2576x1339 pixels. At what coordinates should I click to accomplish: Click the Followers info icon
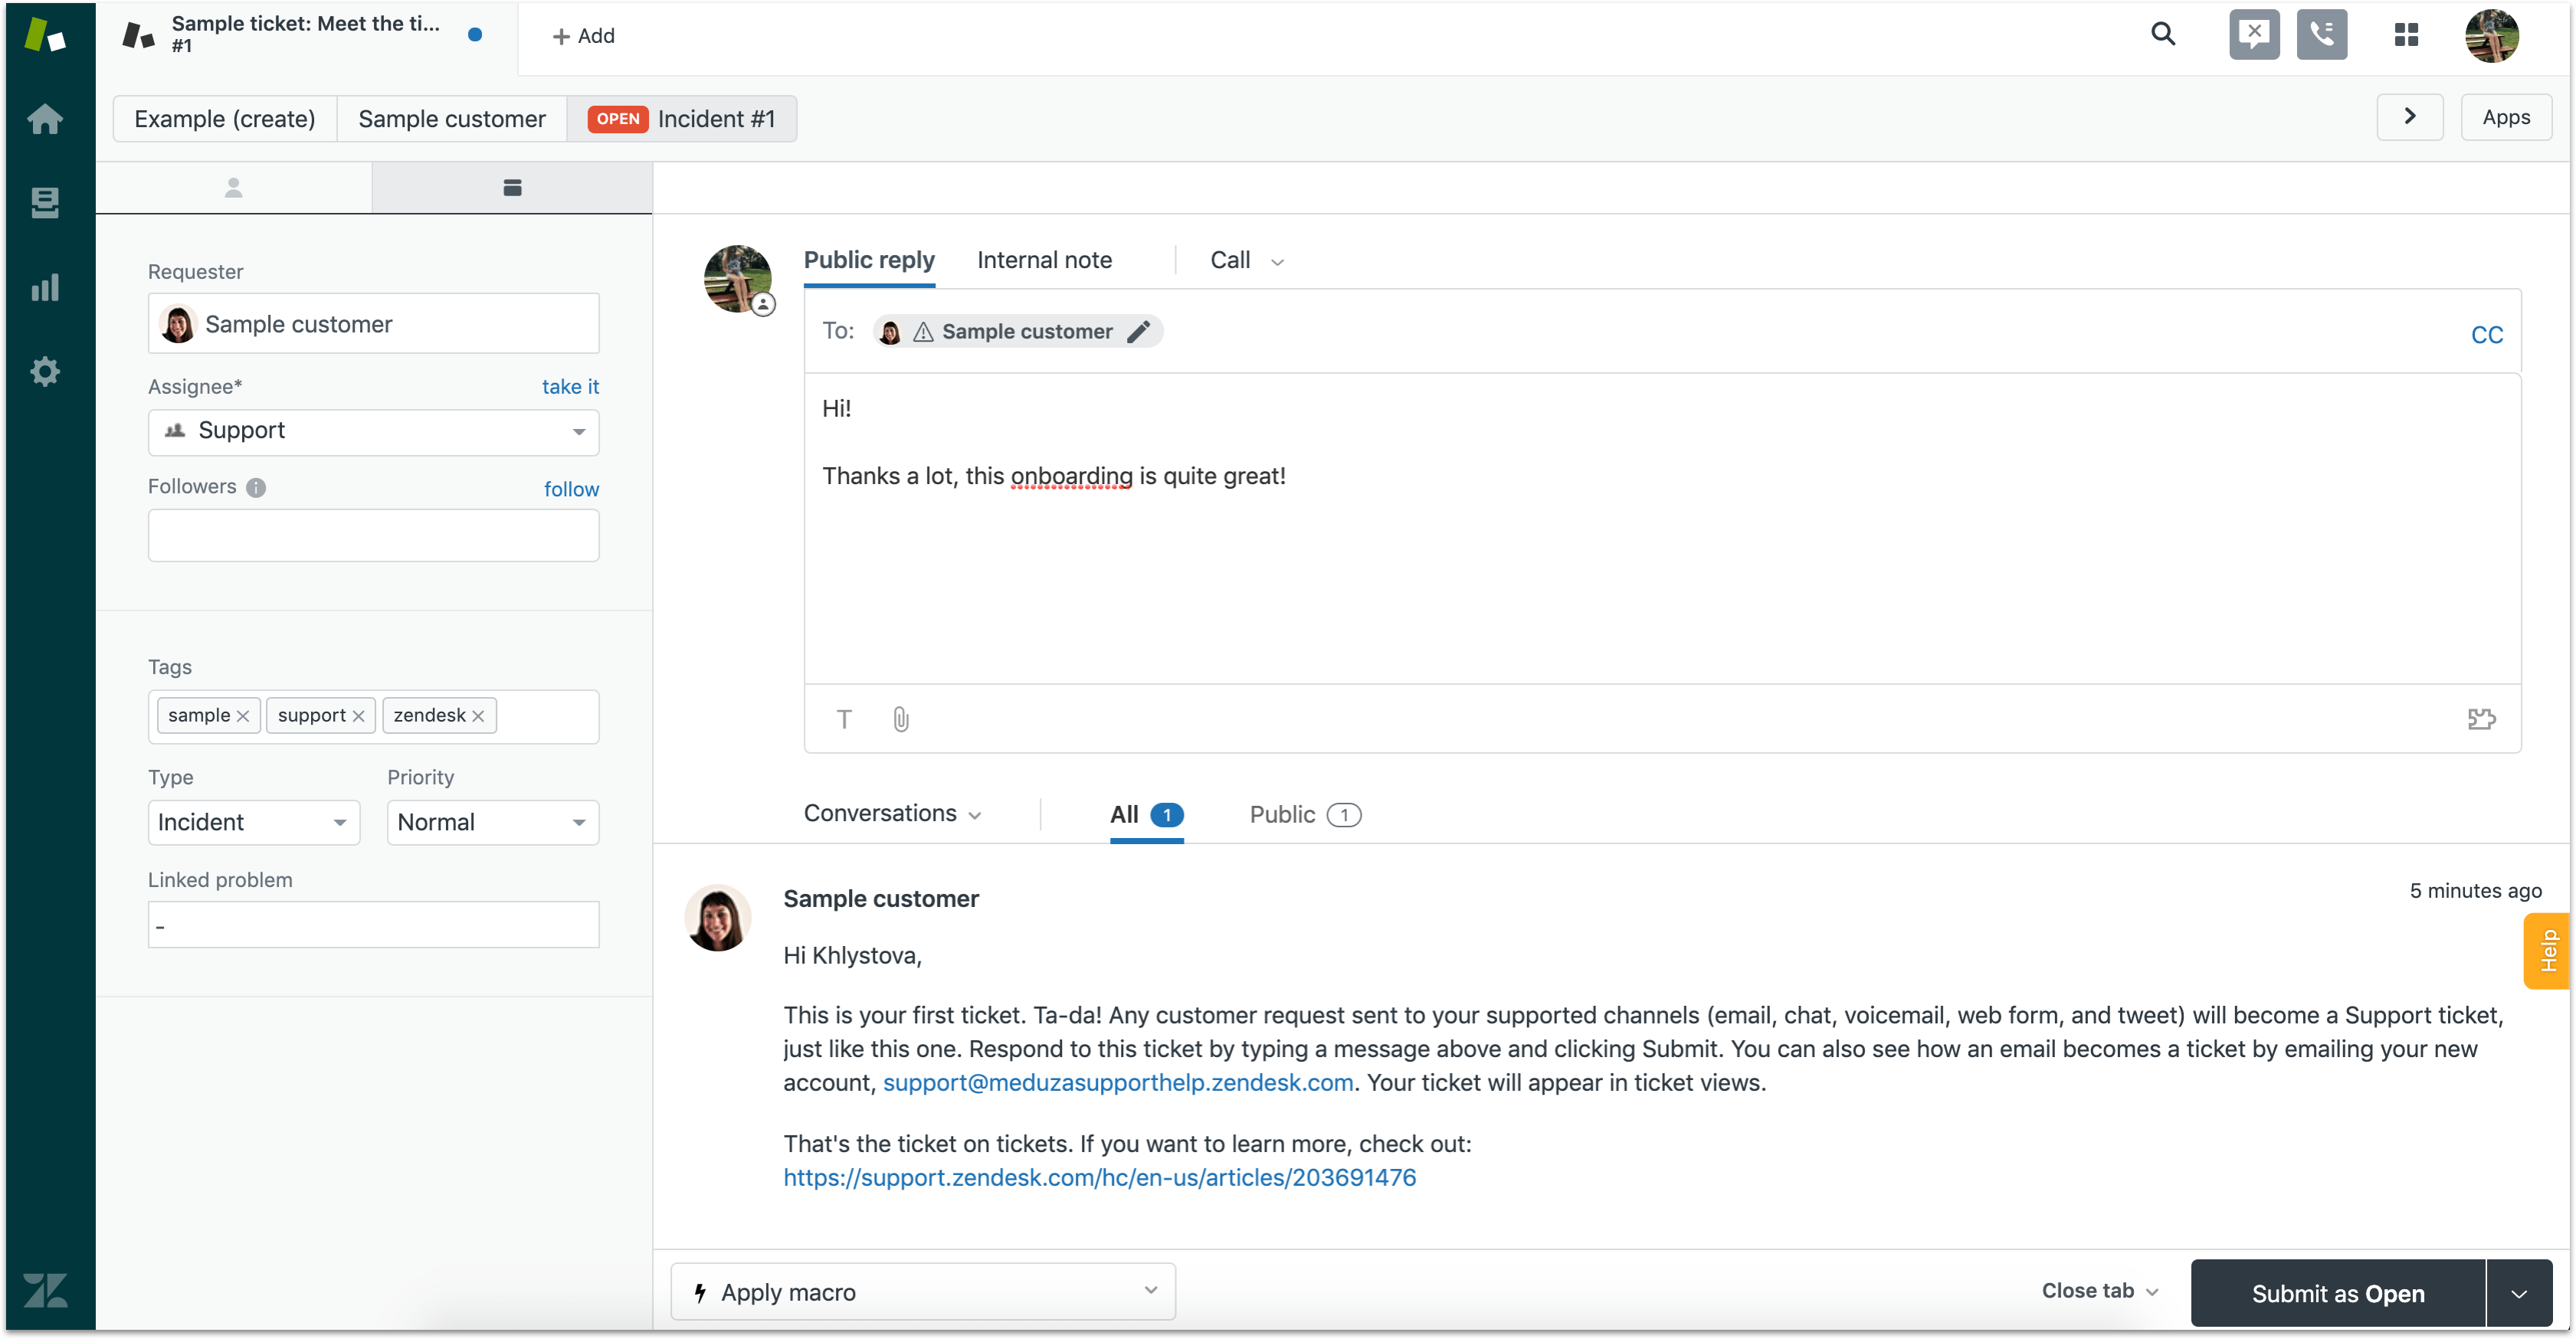tap(256, 487)
